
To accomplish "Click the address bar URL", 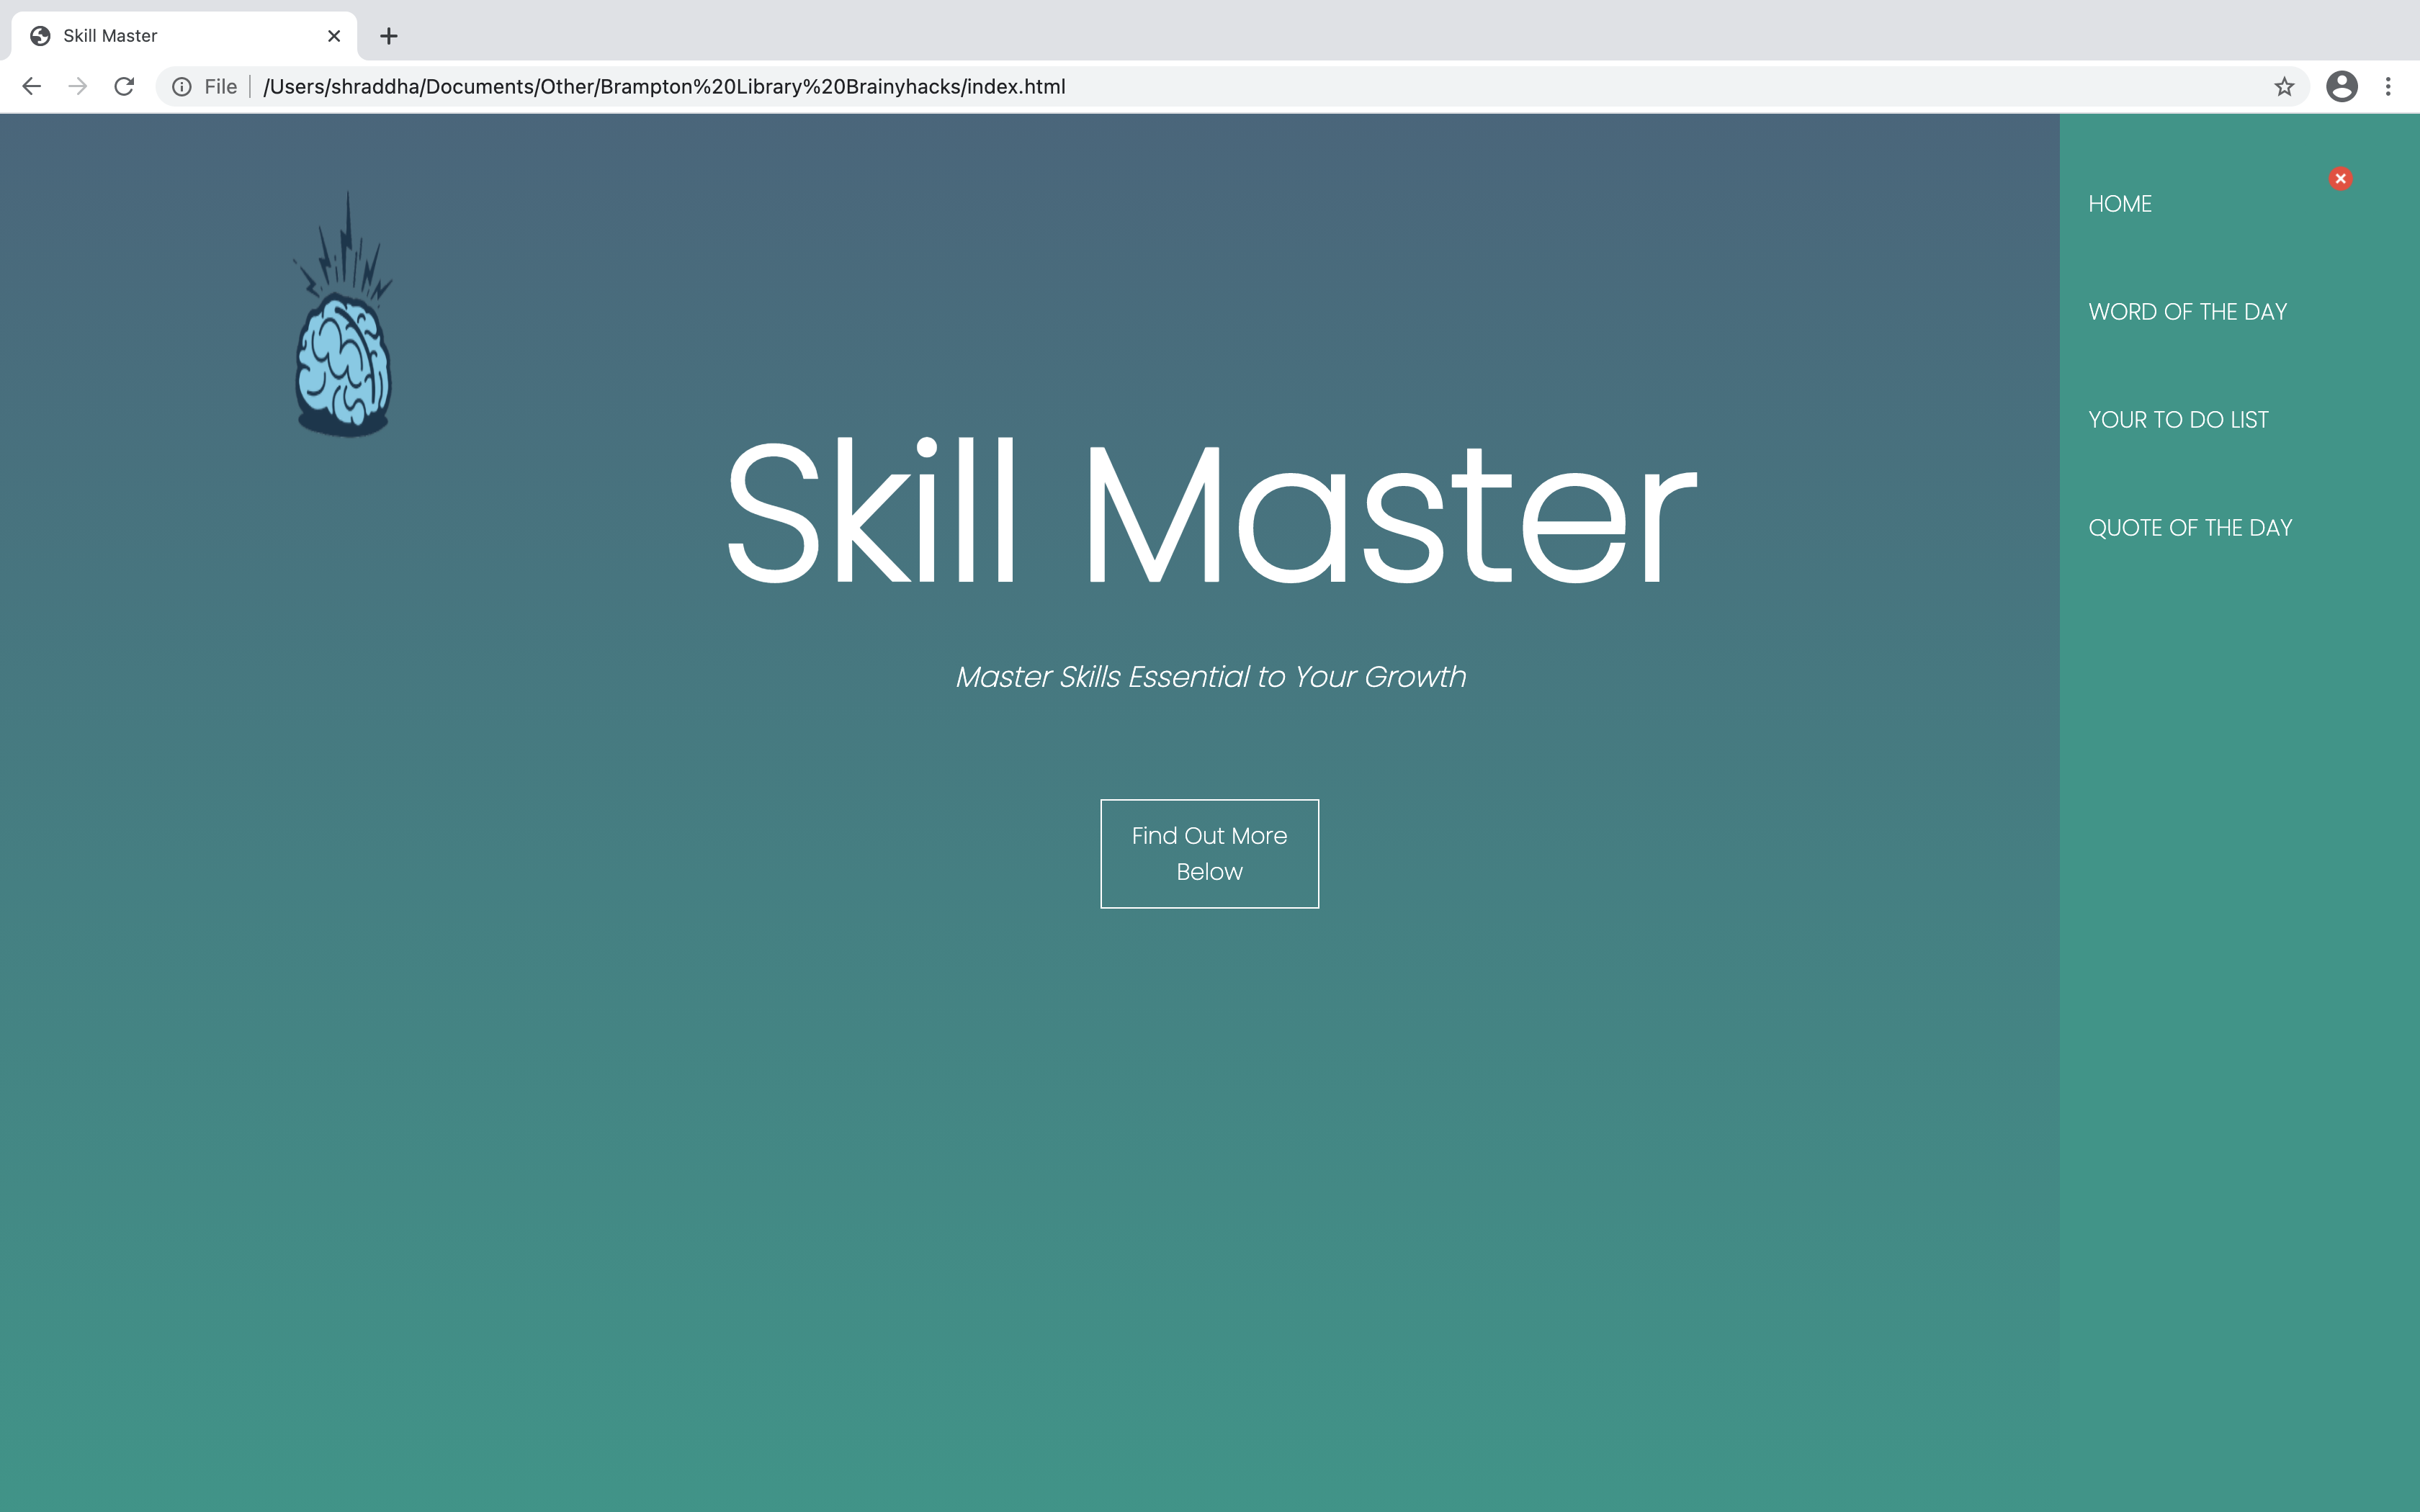I will point(664,87).
